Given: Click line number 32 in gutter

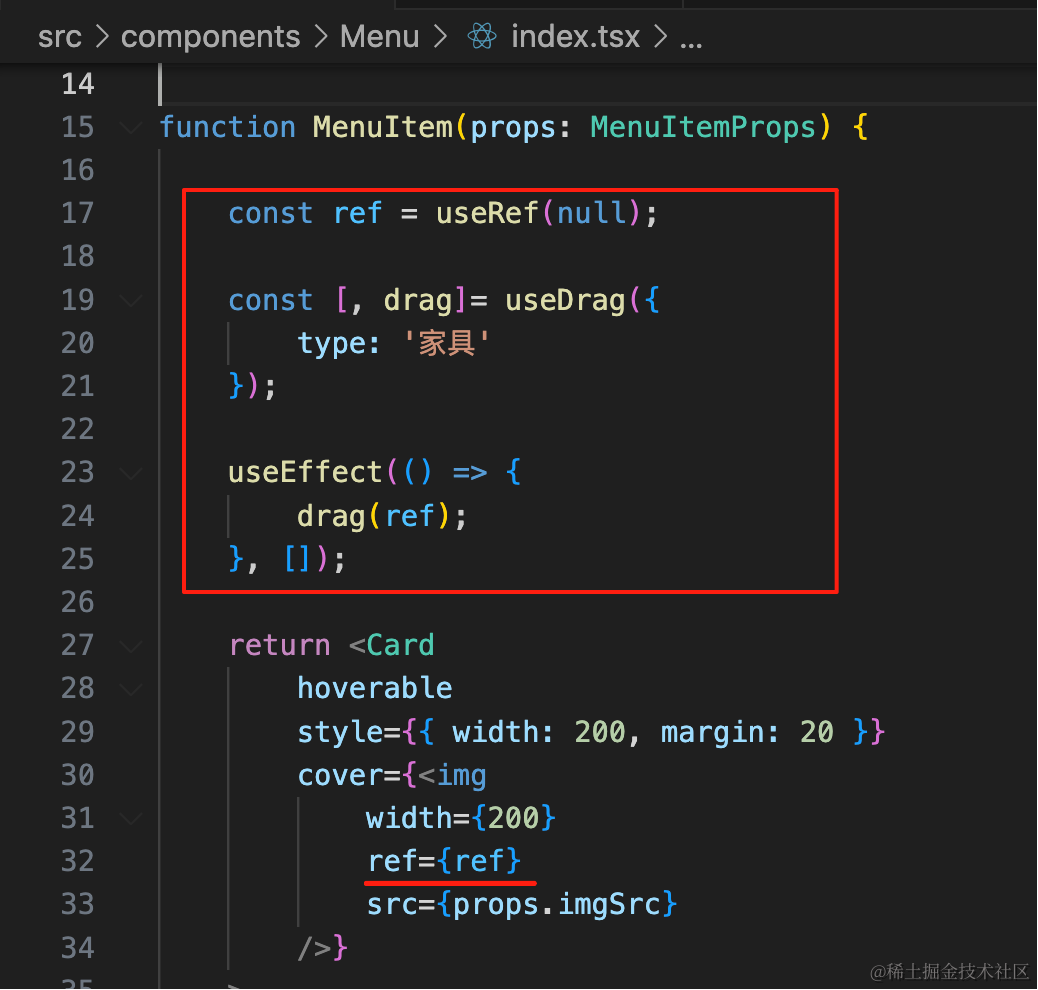Looking at the screenshot, I should tap(77, 862).
